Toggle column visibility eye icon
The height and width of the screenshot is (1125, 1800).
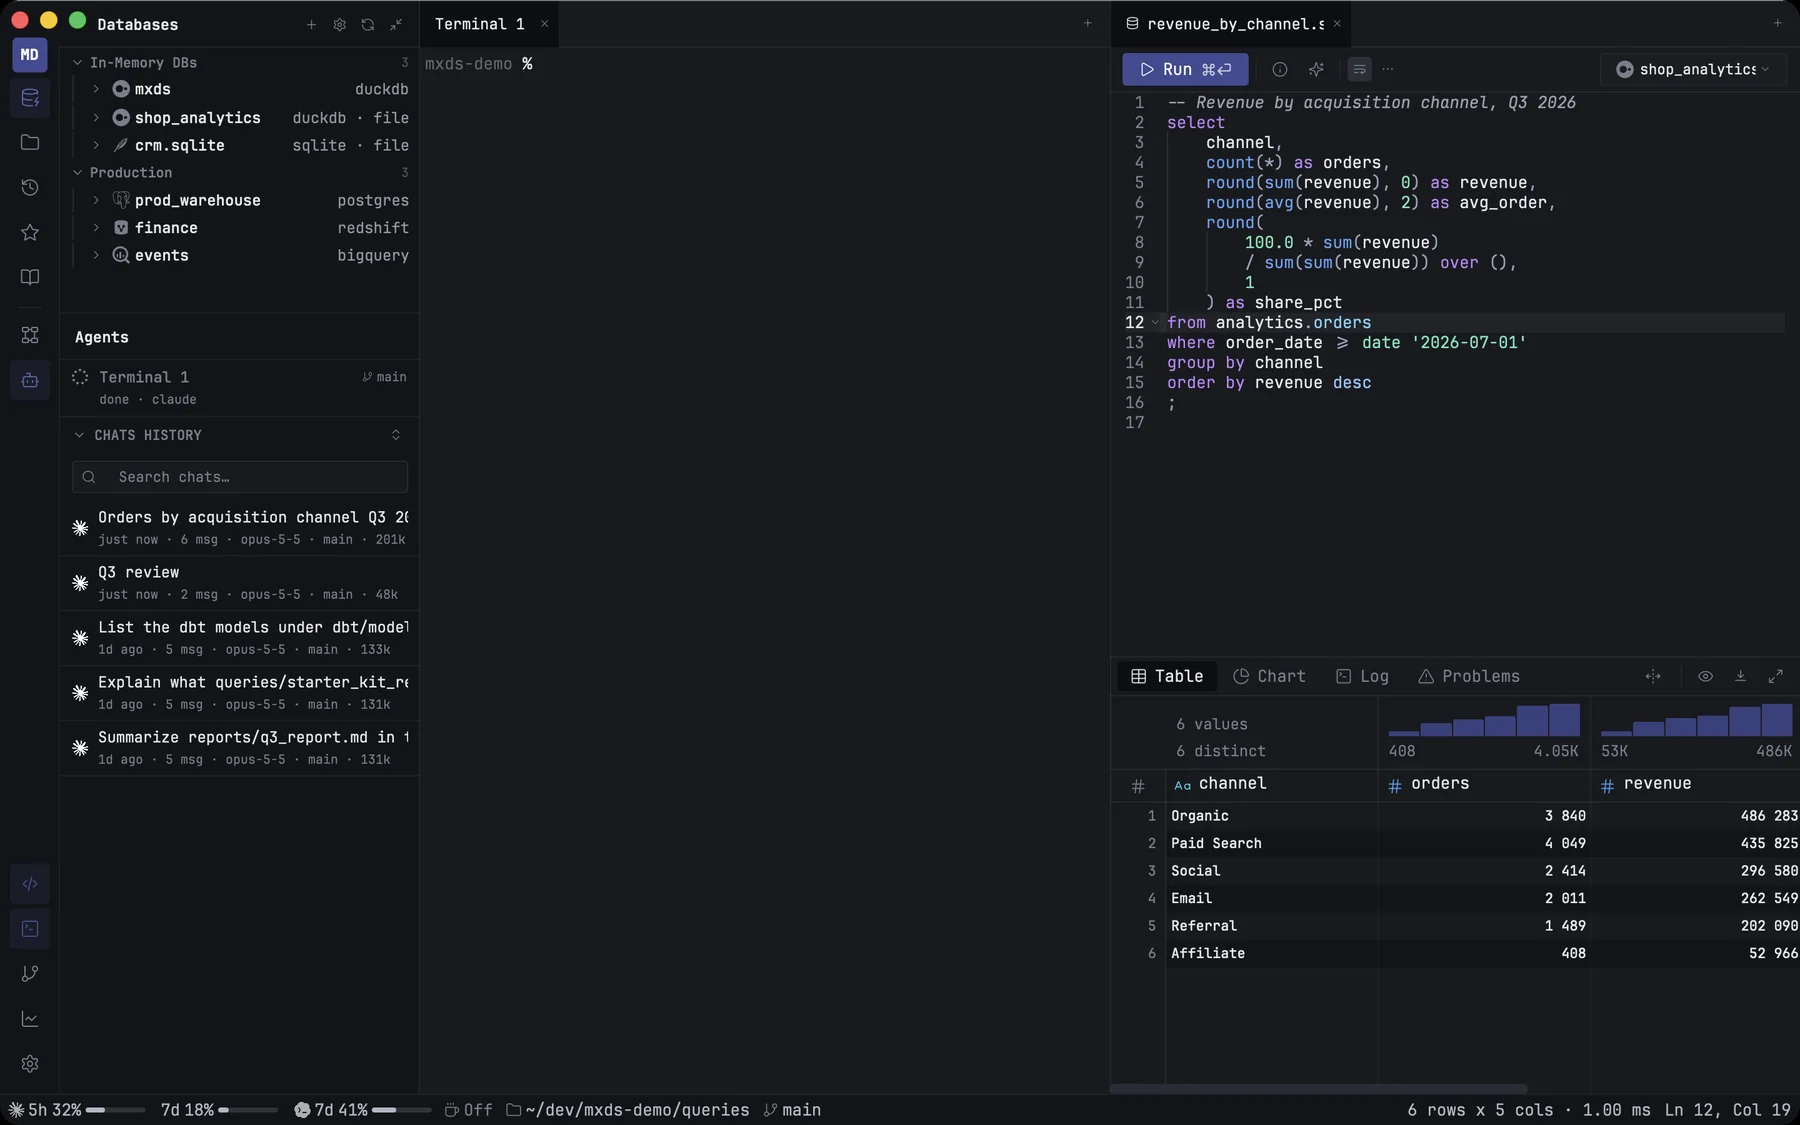click(1706, 676)
